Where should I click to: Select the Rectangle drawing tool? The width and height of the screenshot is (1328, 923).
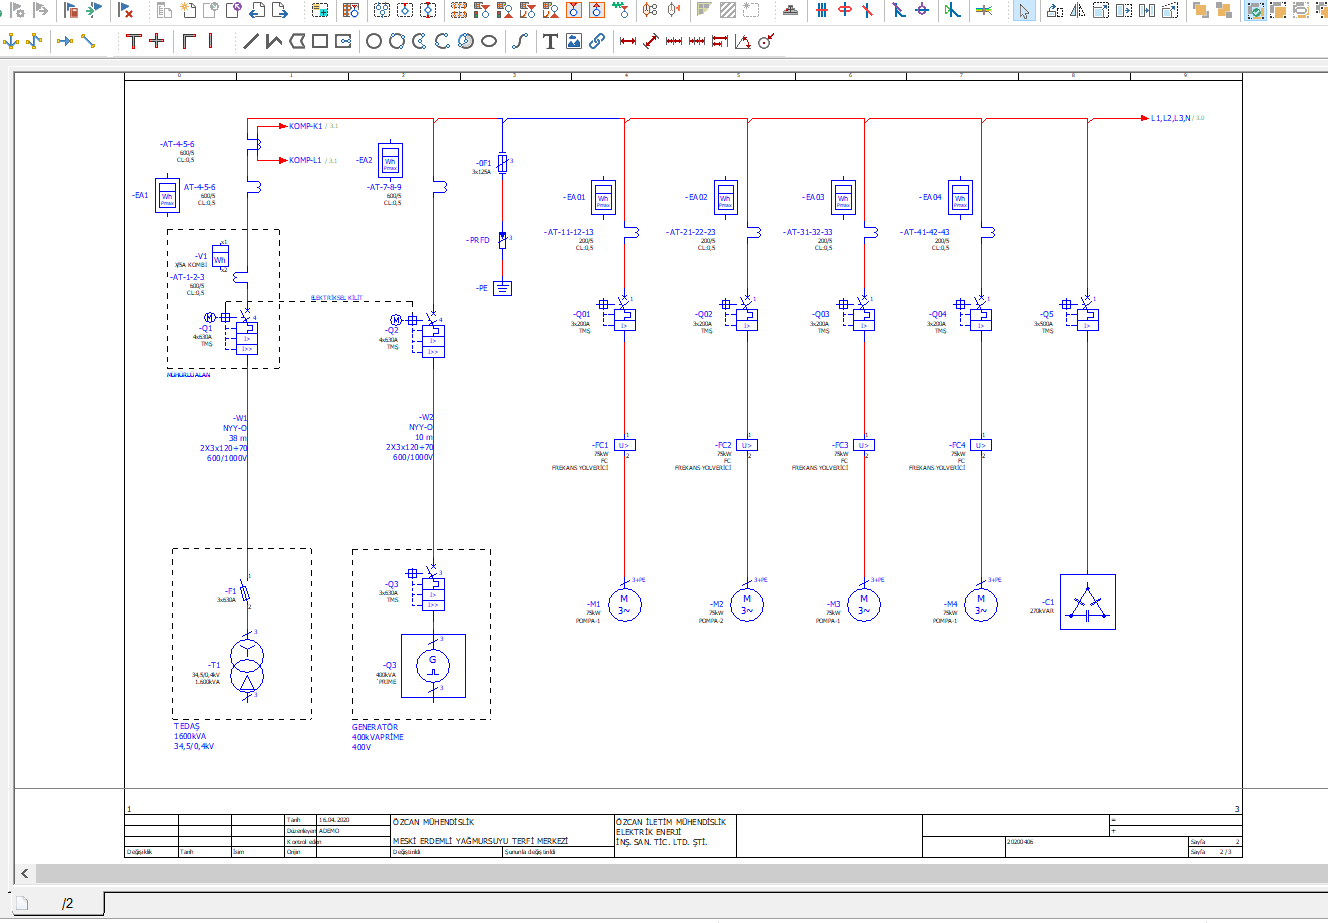(320, 42)
